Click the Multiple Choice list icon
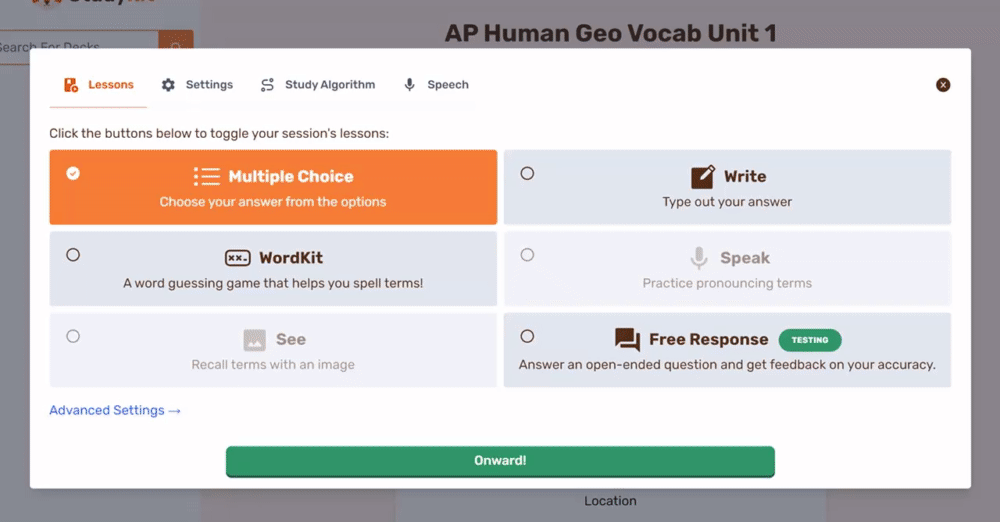1000x522 pixels. click(x=206, y=177)
